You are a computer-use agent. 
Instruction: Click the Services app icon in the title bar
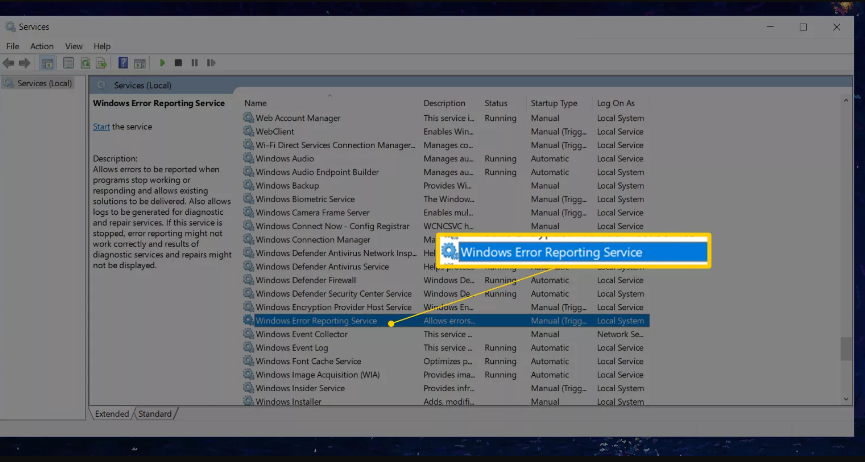pyautogui.click(x=10, y=26)
